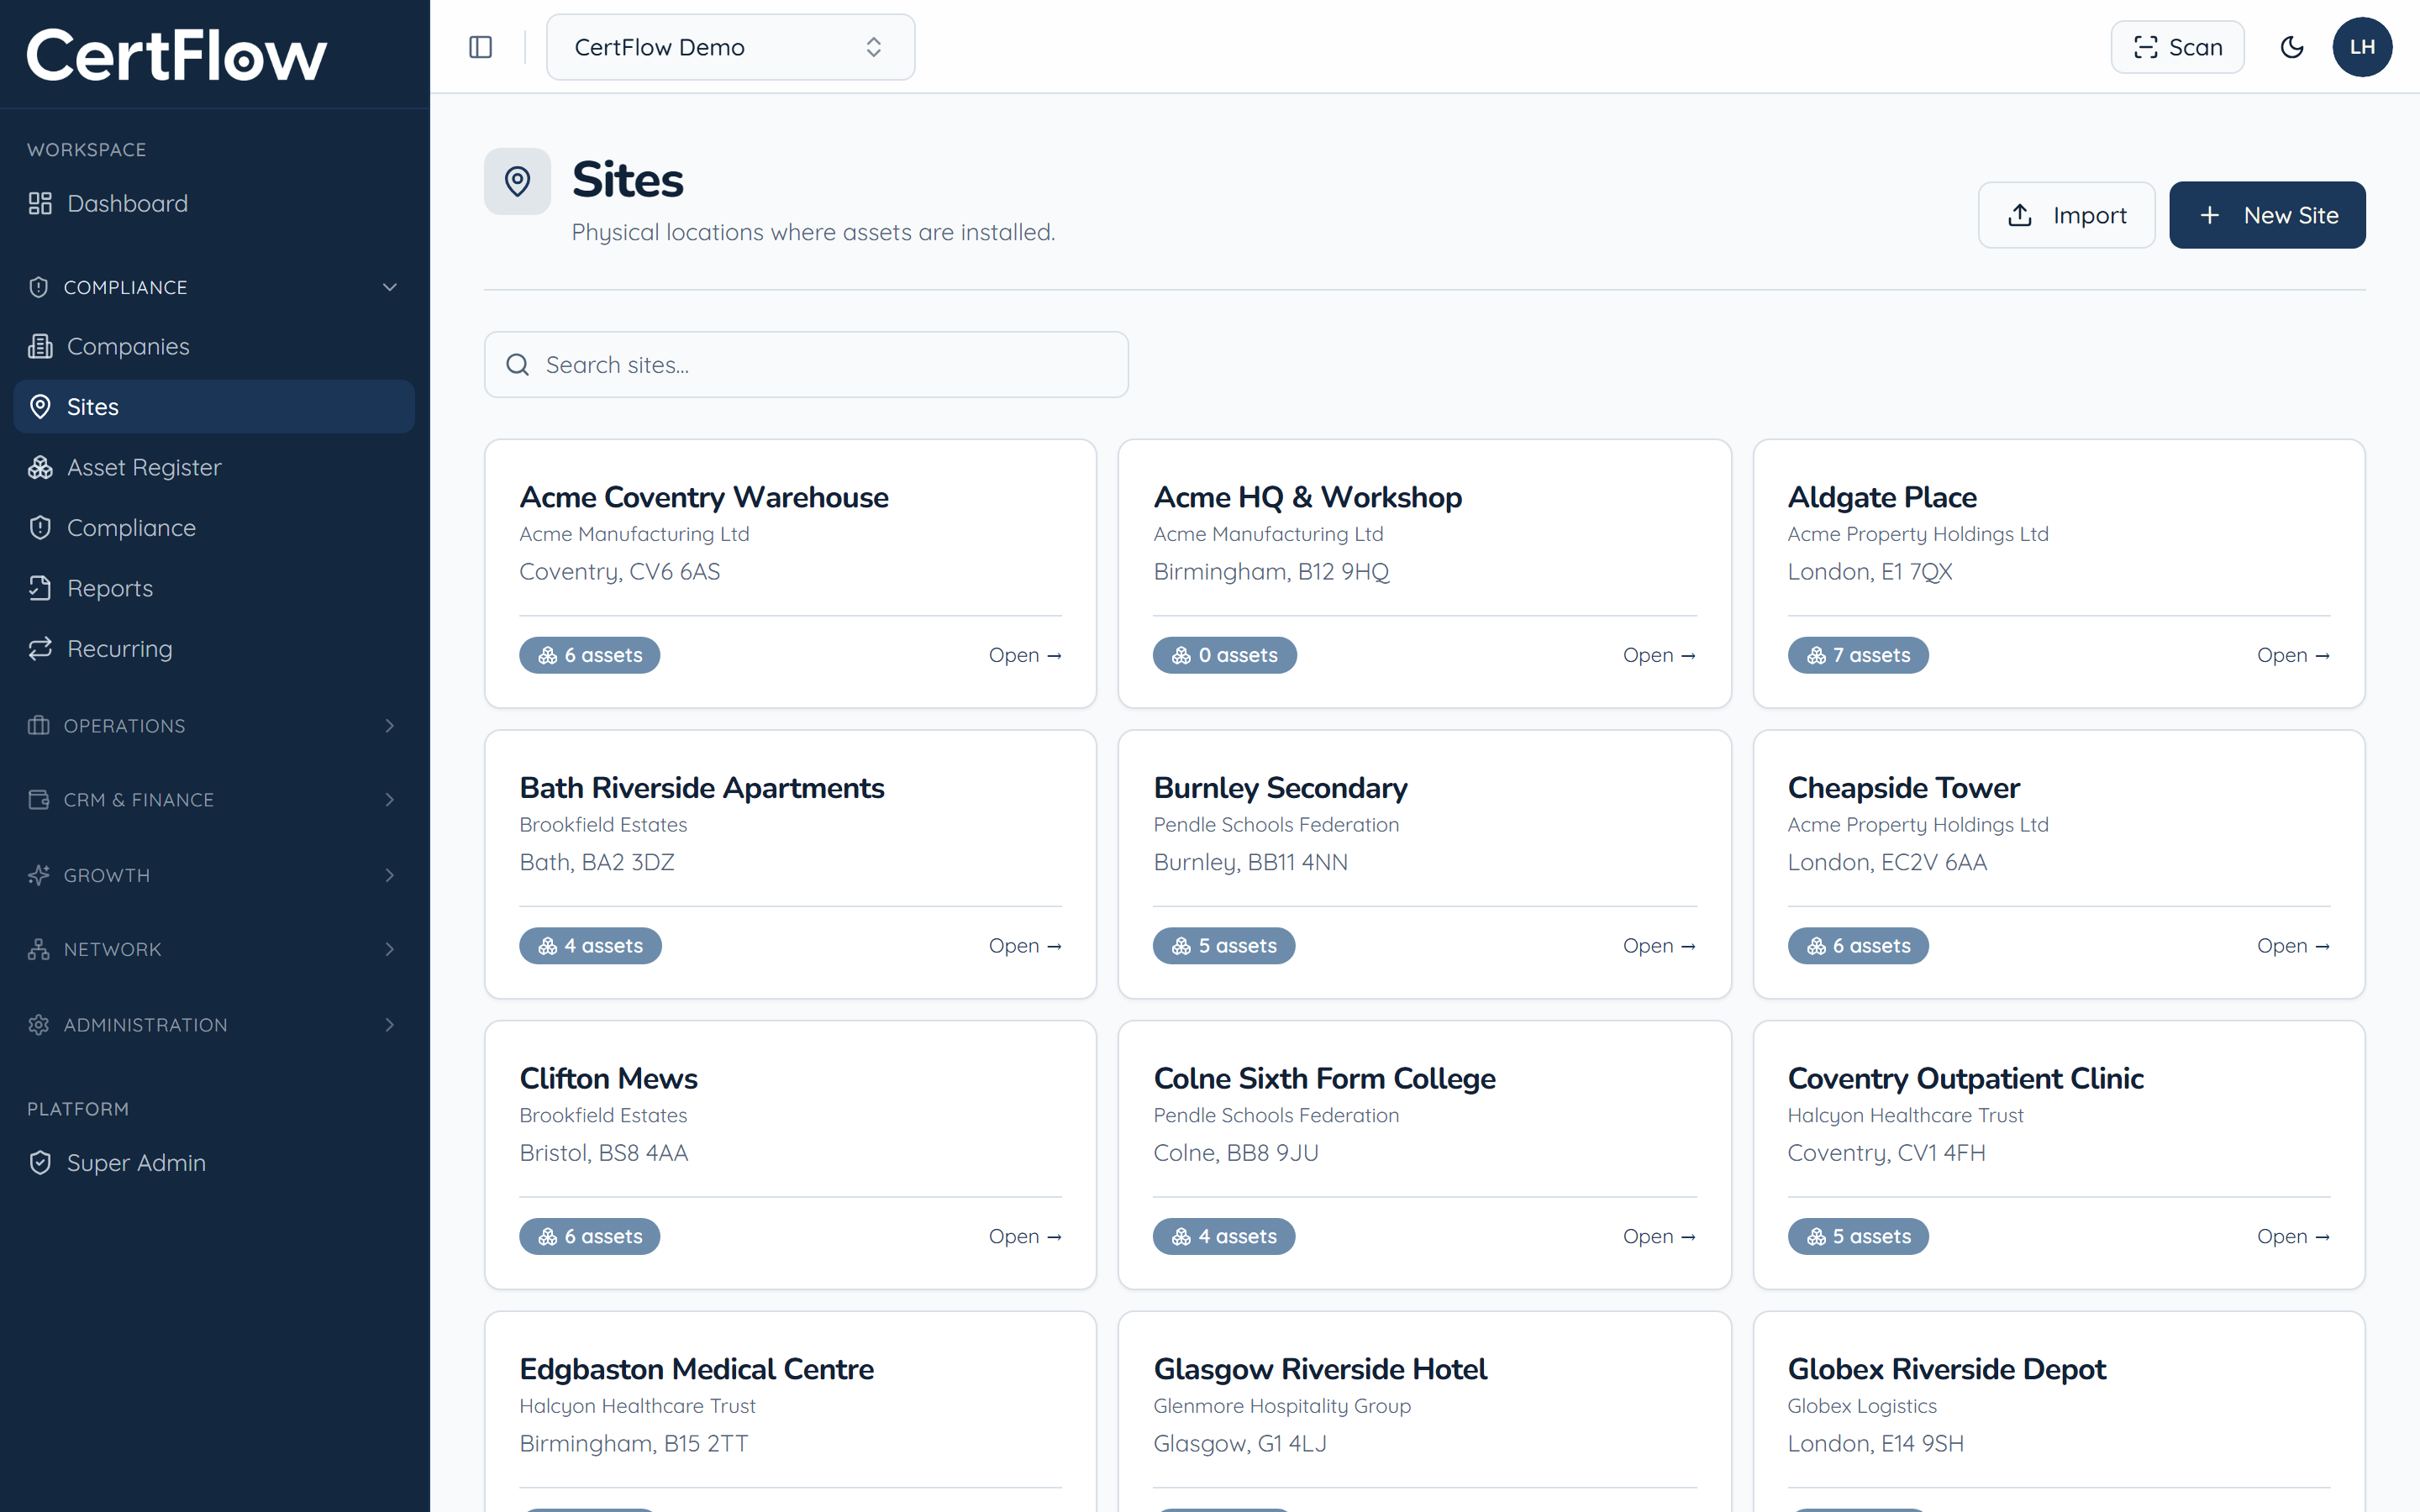Click the Birmingham, B12 9HQ address
This screenshot has height=1512, width=2420.
pos(1271,572)
